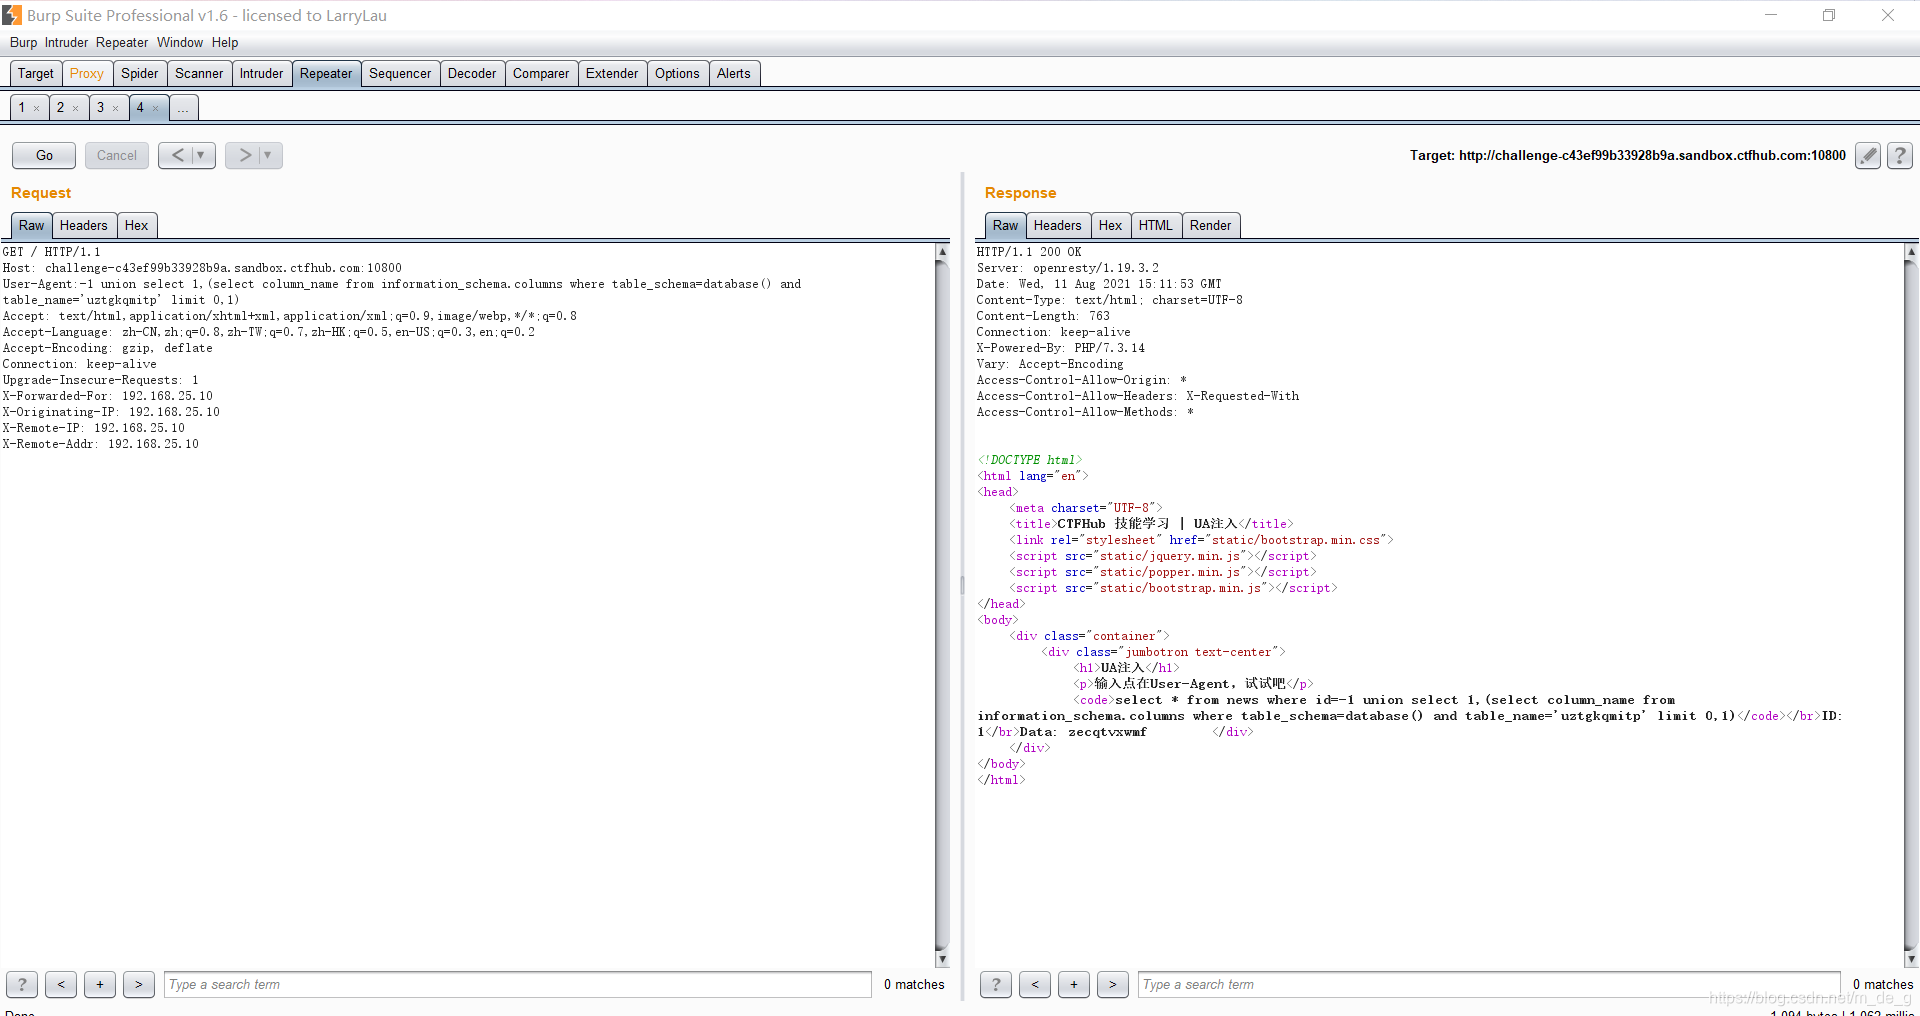Screen dimensions: 1920x1016
Task: Show request Hex view
Action: tap(137, 225)
